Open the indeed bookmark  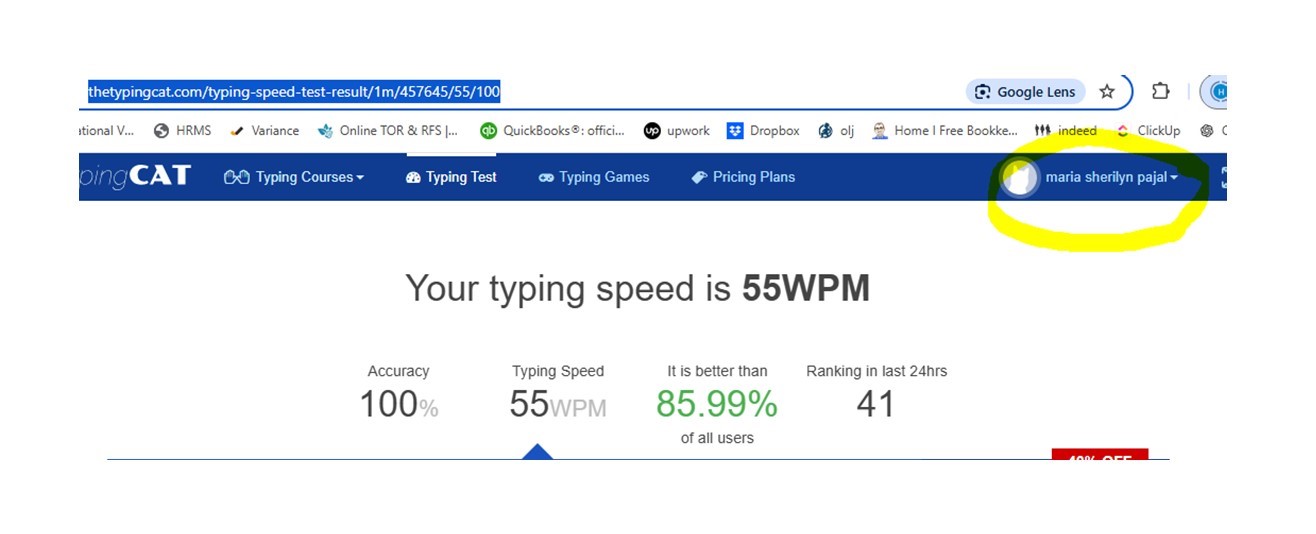point(1066,130)
